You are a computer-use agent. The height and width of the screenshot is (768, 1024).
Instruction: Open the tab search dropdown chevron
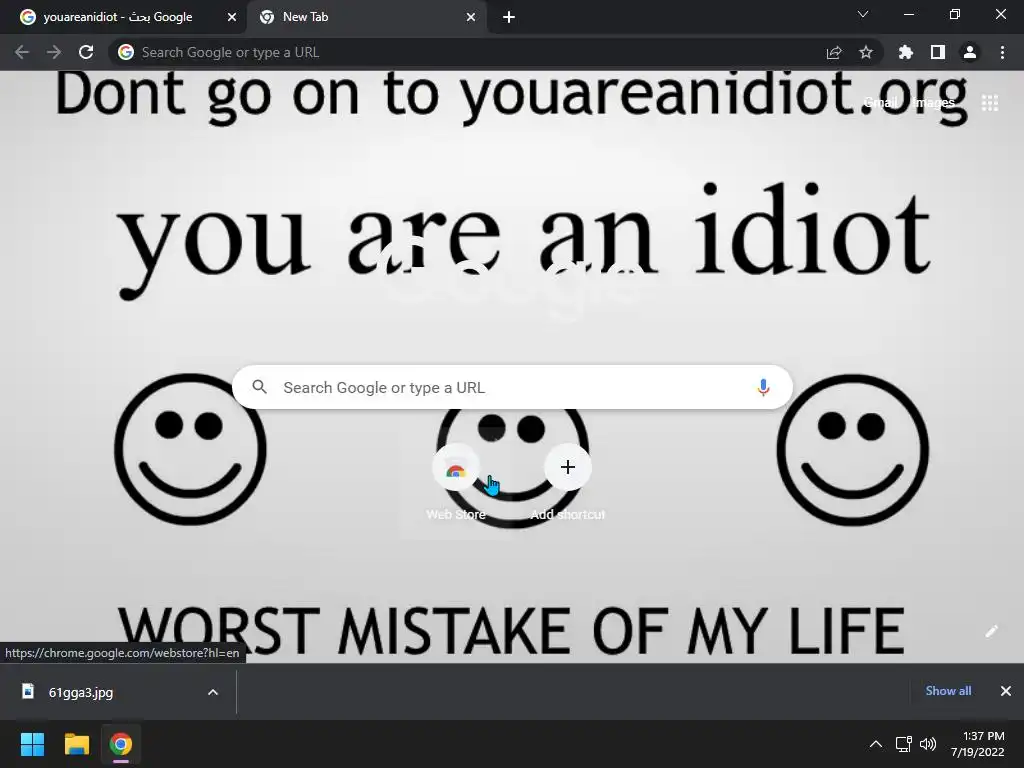[x=863, y=14]
